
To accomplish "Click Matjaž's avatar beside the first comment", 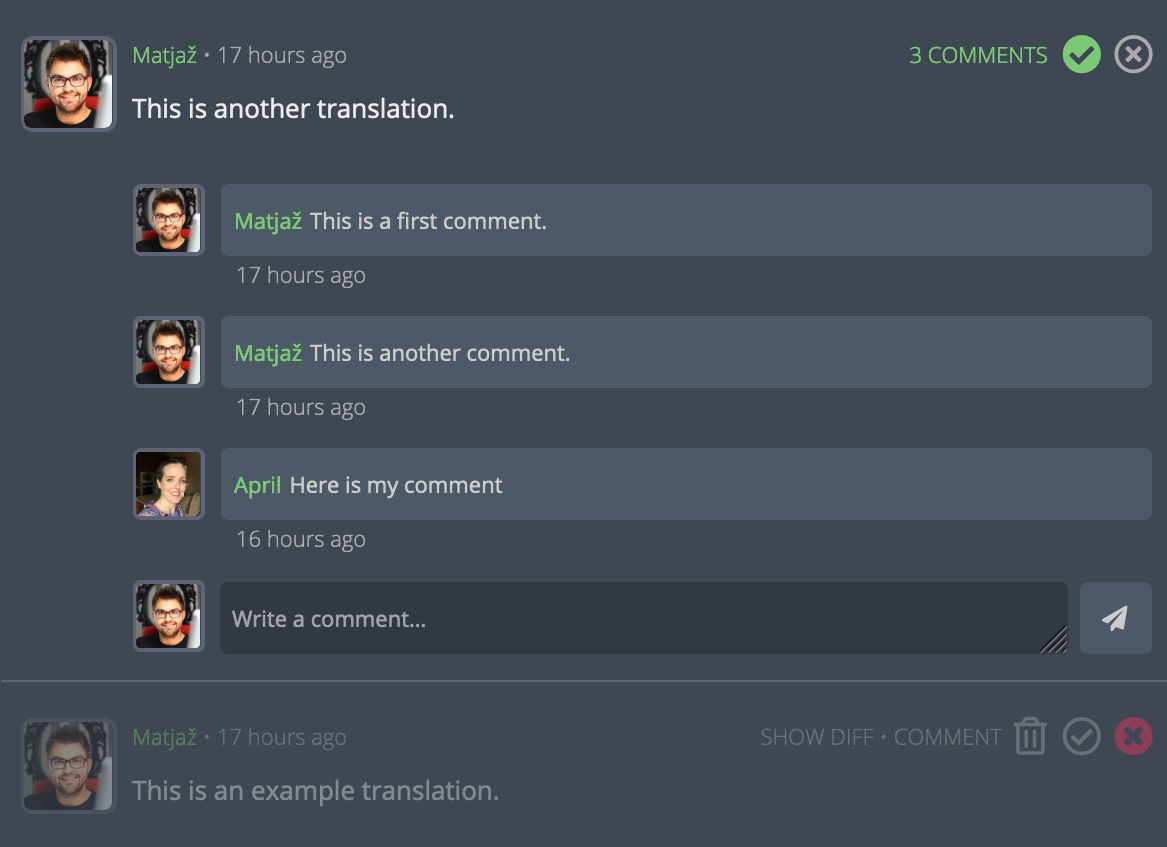I will click(169, 220).
